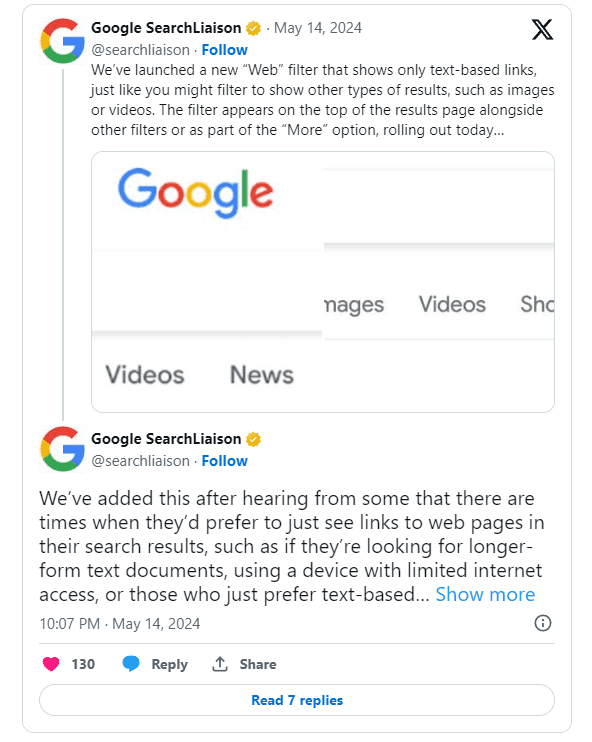Click the blue reply bubble icon

click(x=131, y=663)
